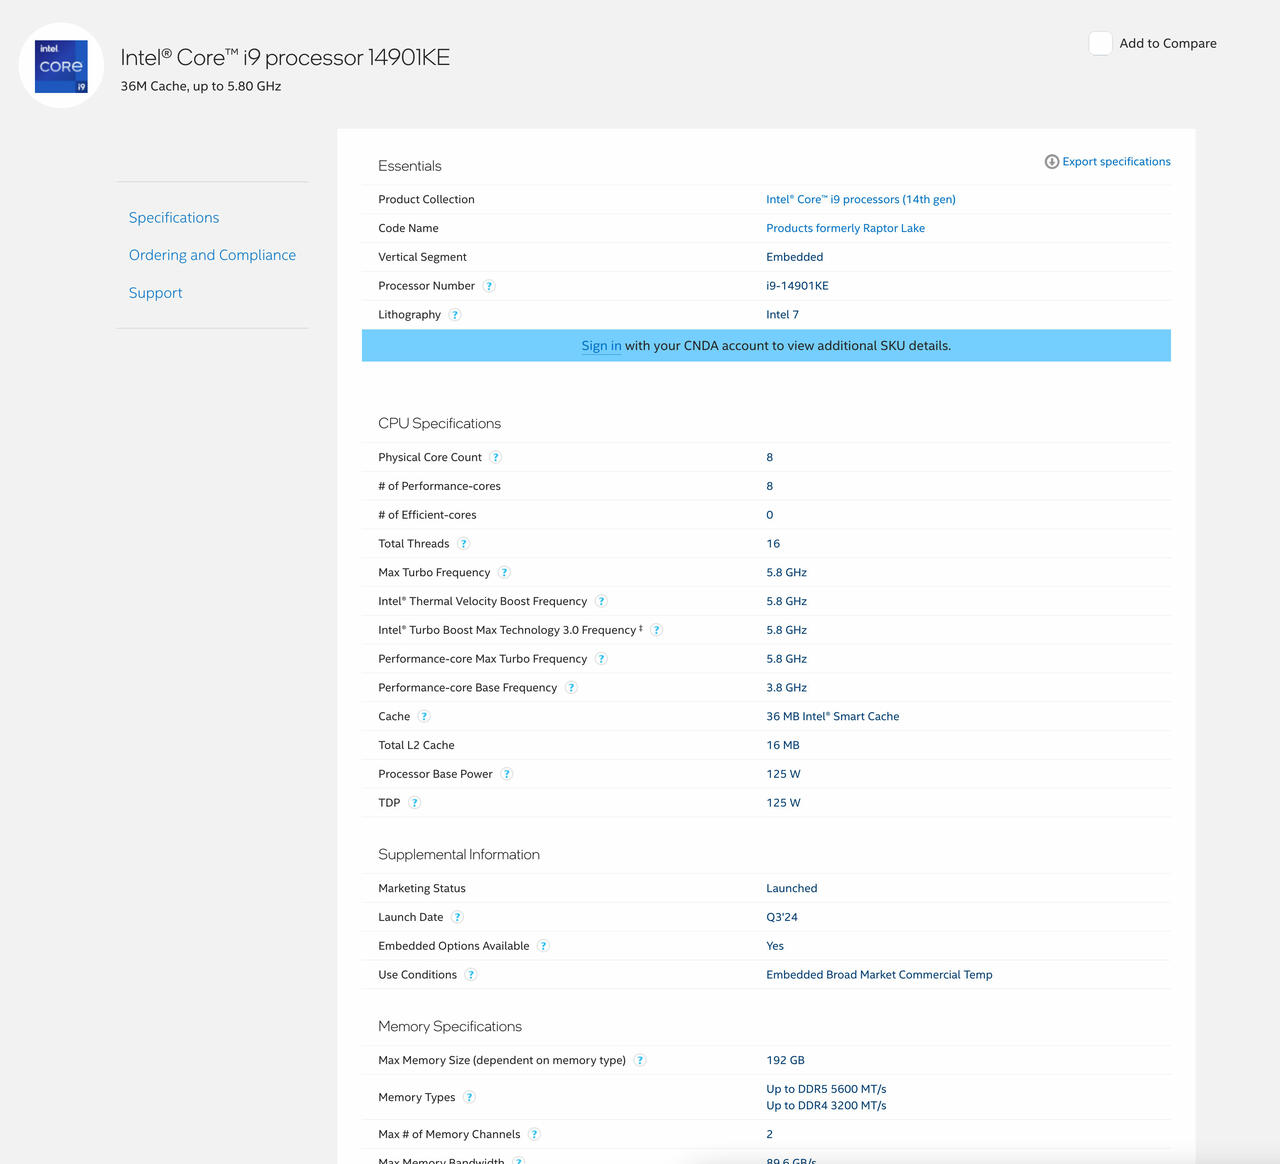Click Embedded Broad Market Commercial Temp value

pyautogui.click(x=879, y=975)
